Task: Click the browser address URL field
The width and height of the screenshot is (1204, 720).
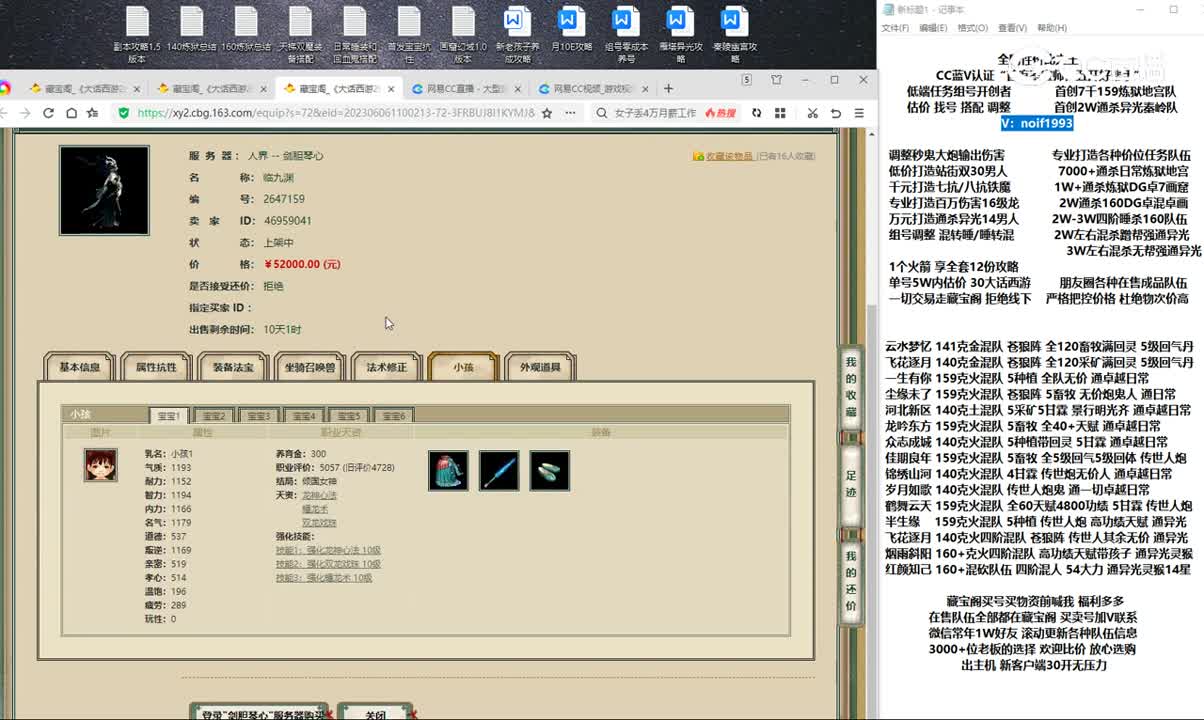Action: pos(336,113)
